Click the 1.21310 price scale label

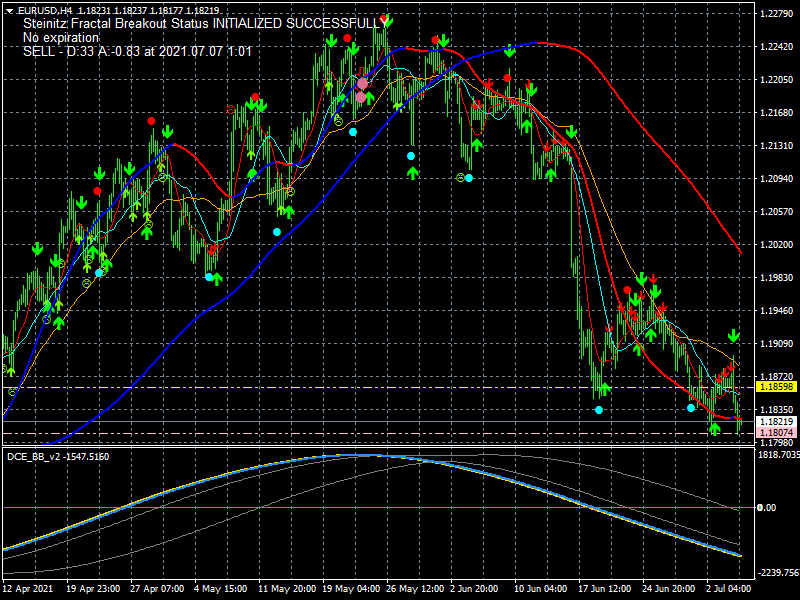tap(777, 146)
